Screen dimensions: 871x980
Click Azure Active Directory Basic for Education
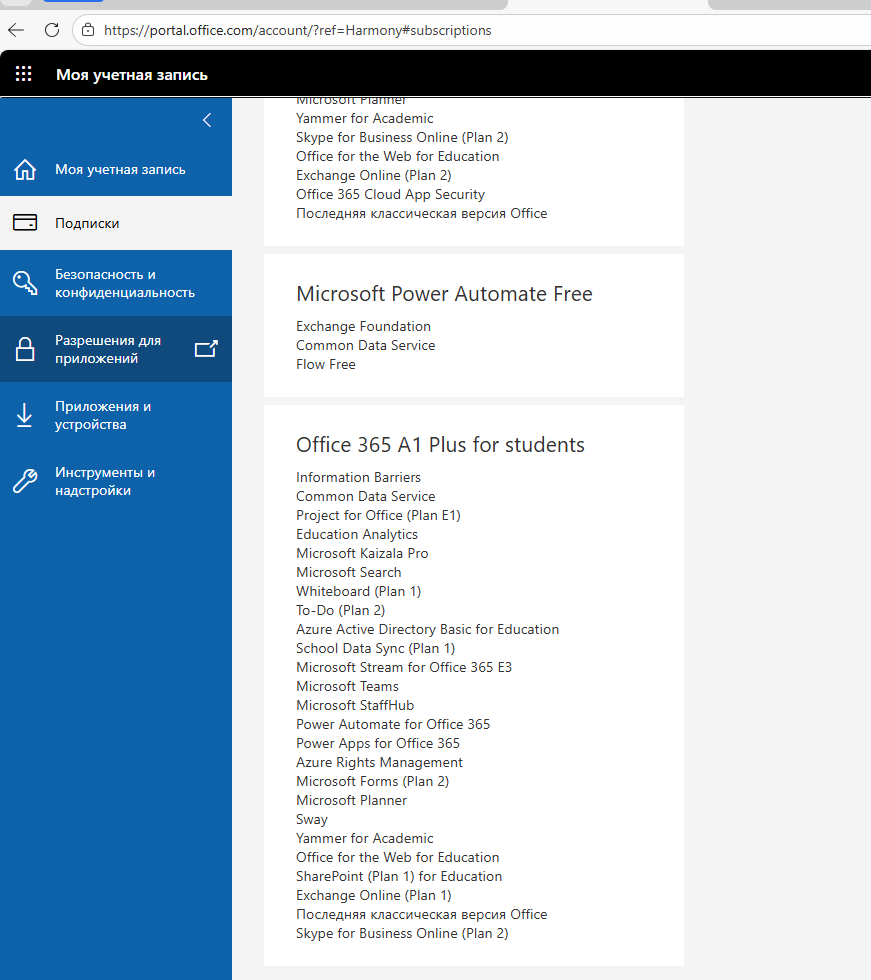(x=427, y=629)
